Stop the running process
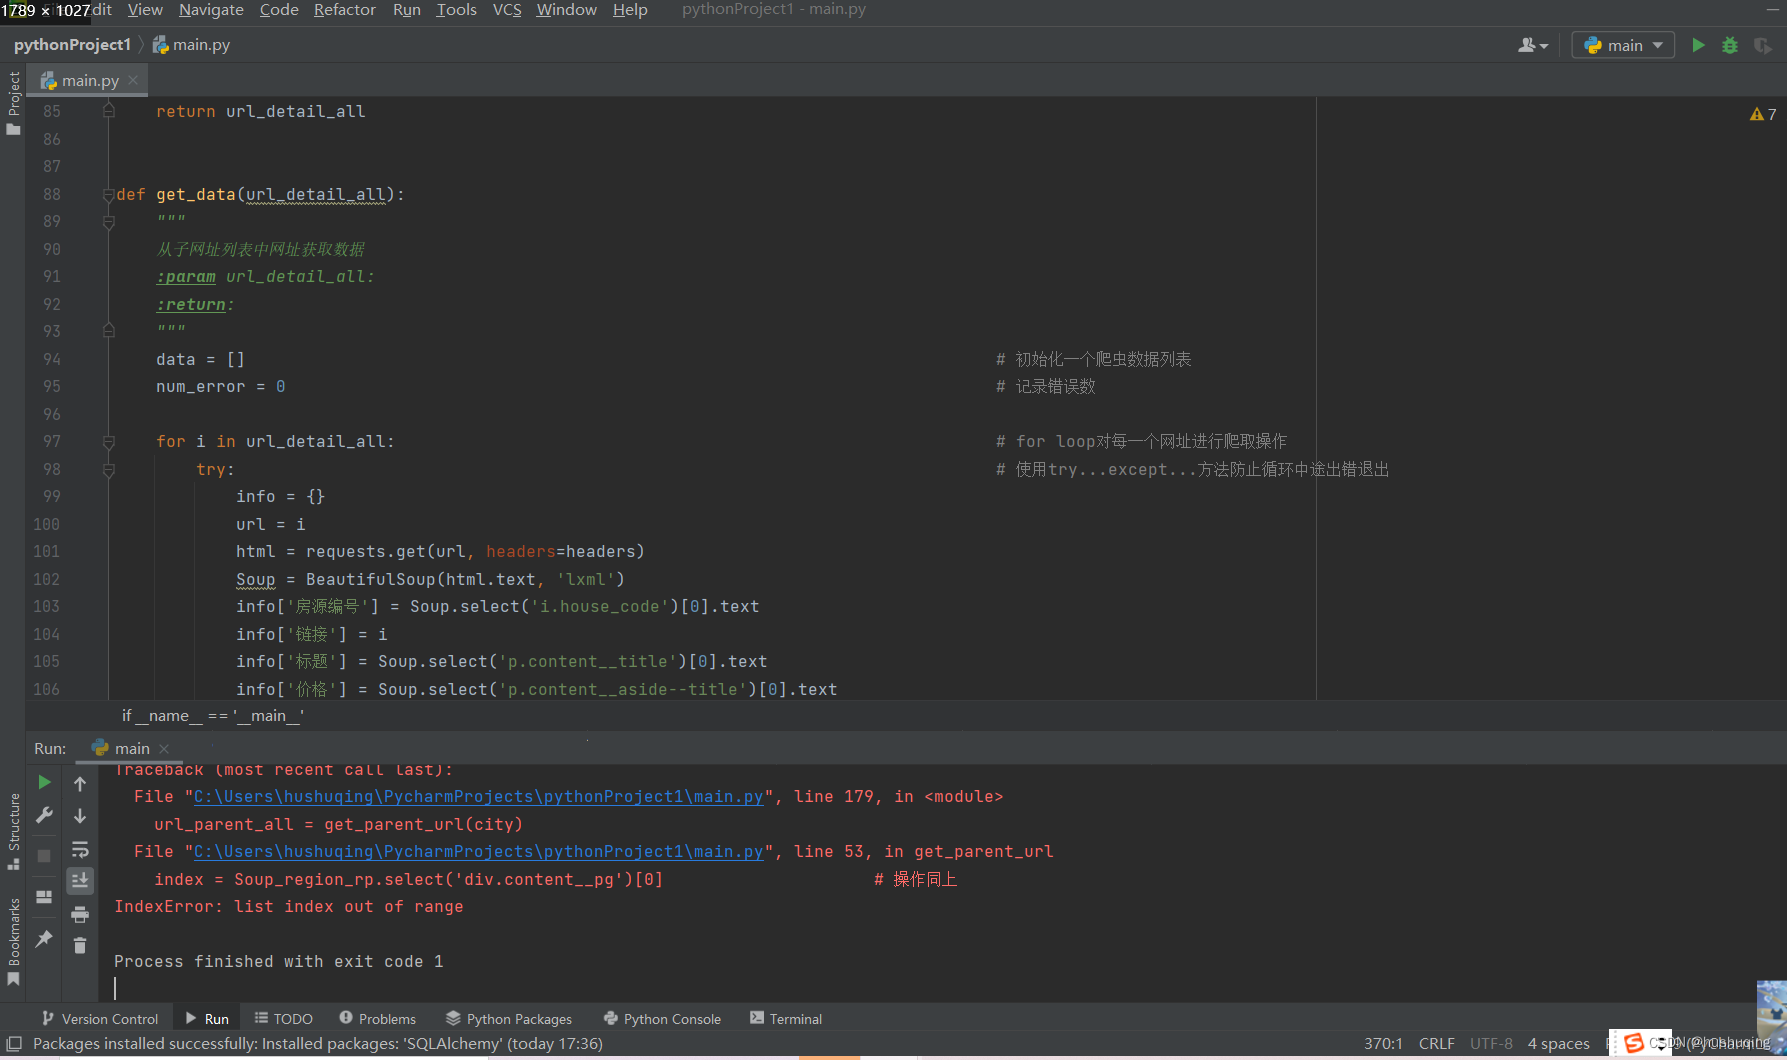Image resolution: width=1787 pixels, height=1060 pixels. [x=44, y=856]
